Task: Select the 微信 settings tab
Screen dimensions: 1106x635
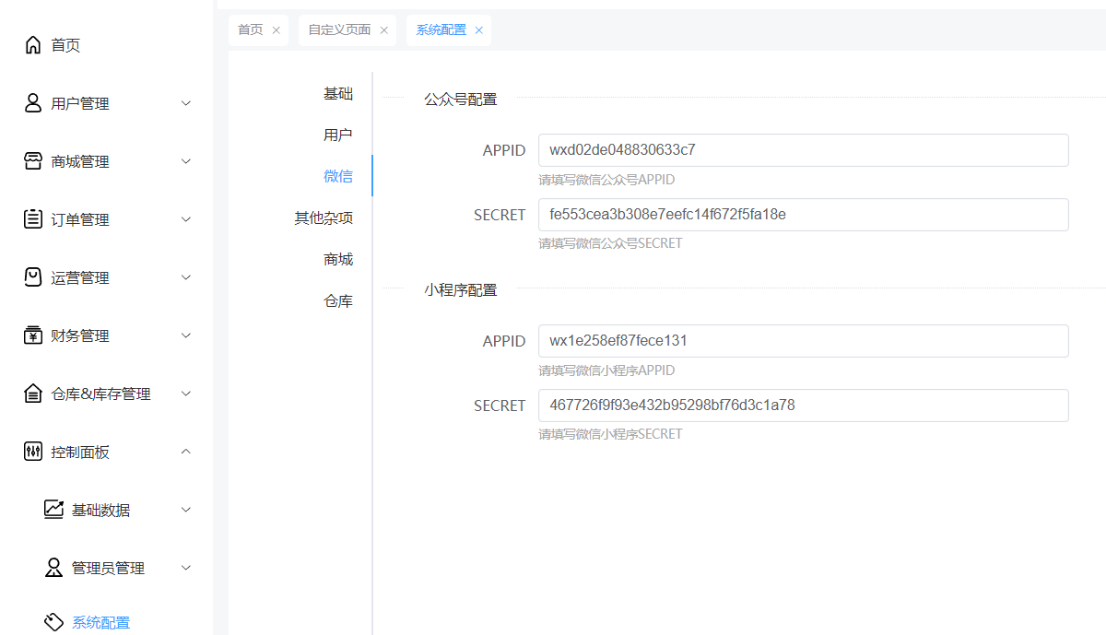Action: coord(338,176)
